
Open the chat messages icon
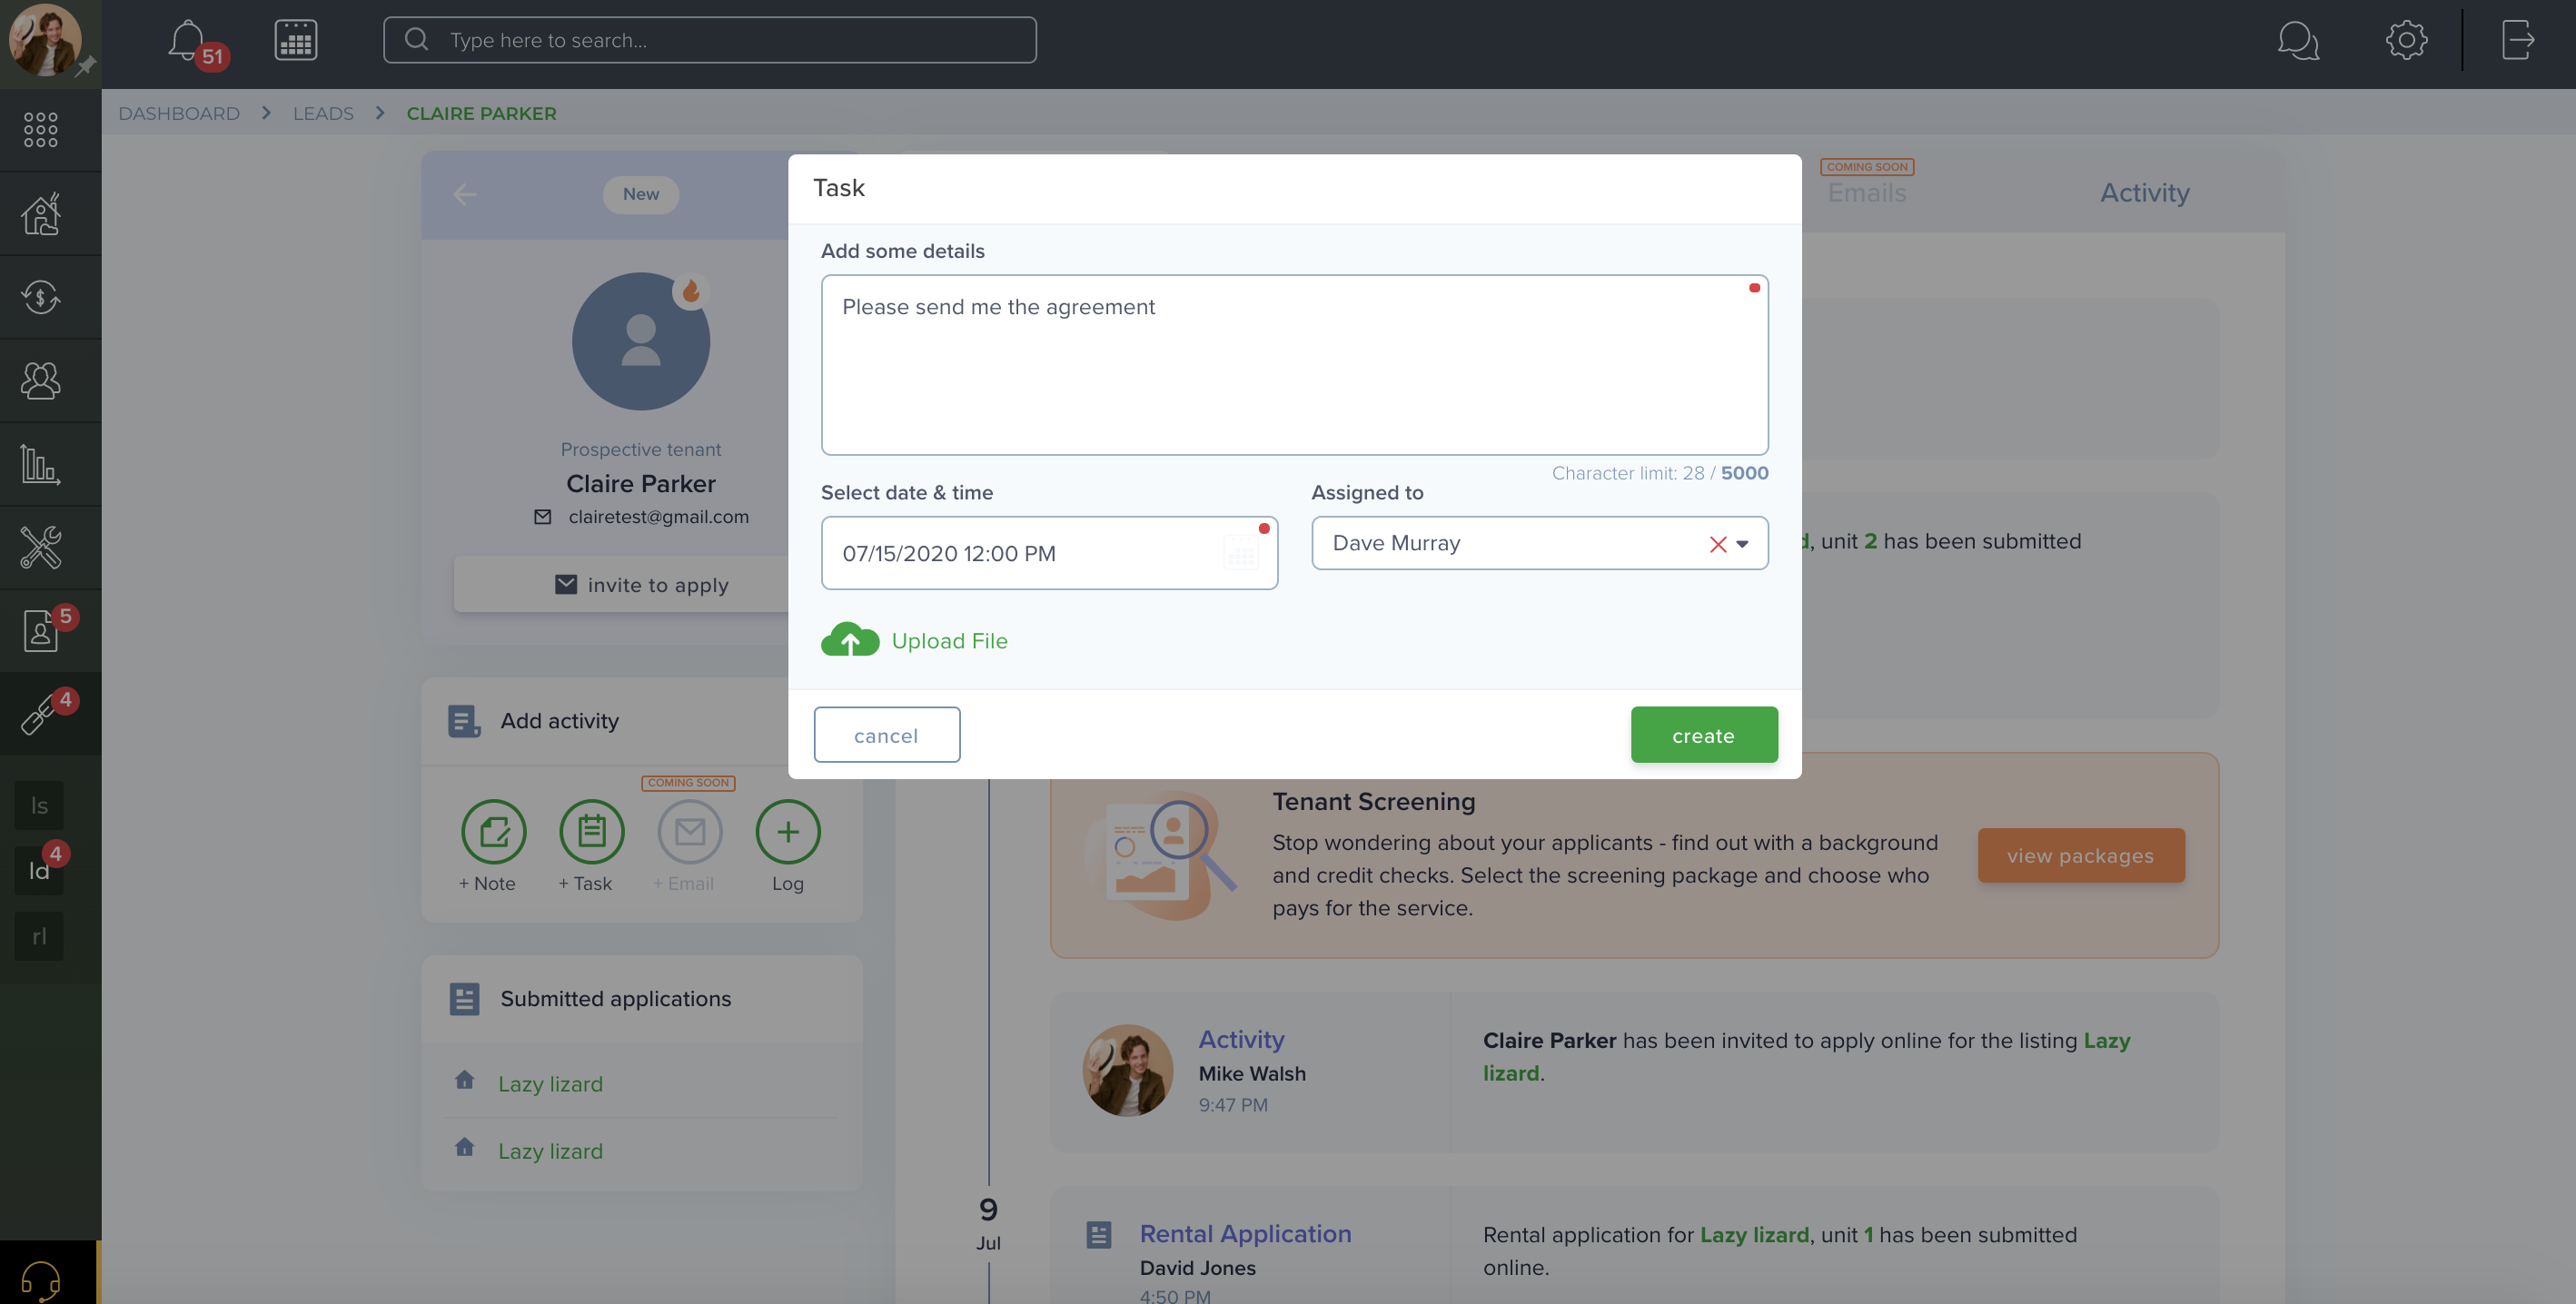coord(2298,41)
